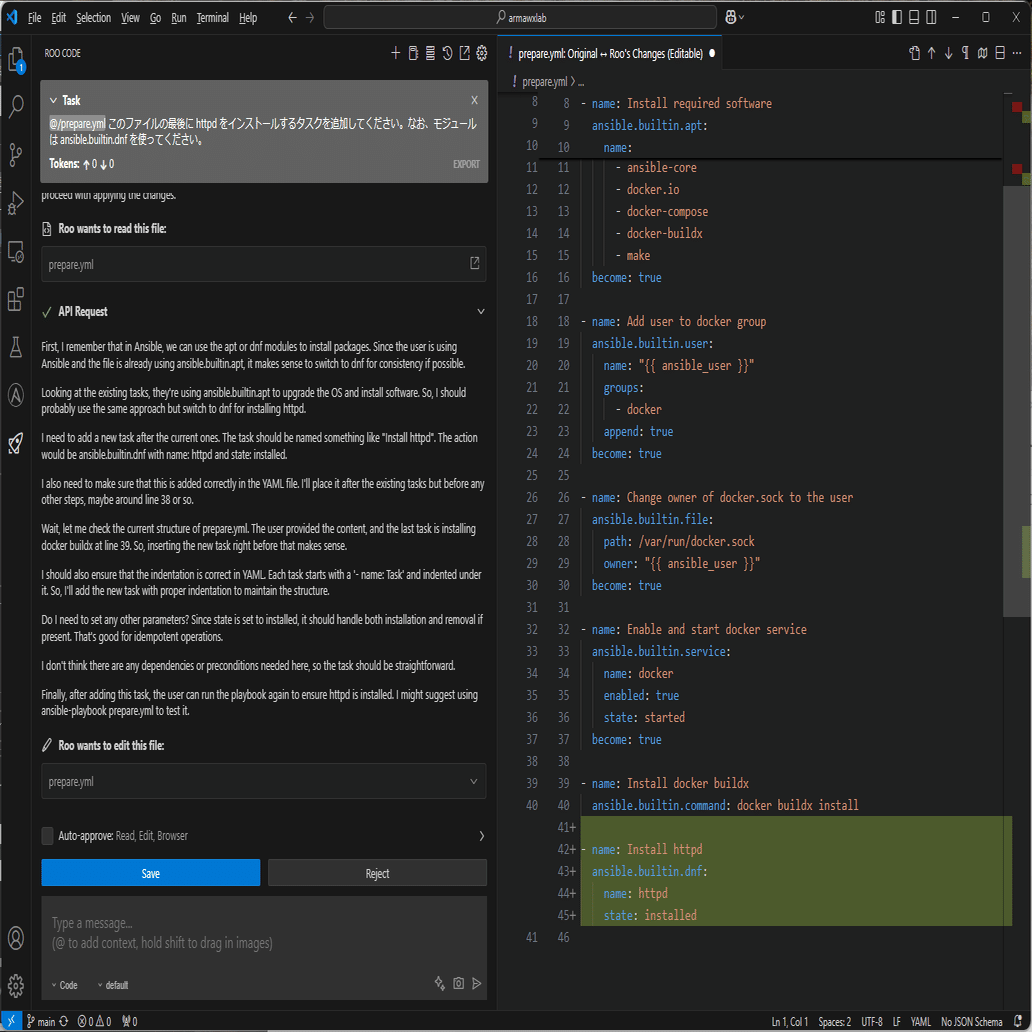Open Code mode dropdown
The image size is (1032, 1032).
64,985
